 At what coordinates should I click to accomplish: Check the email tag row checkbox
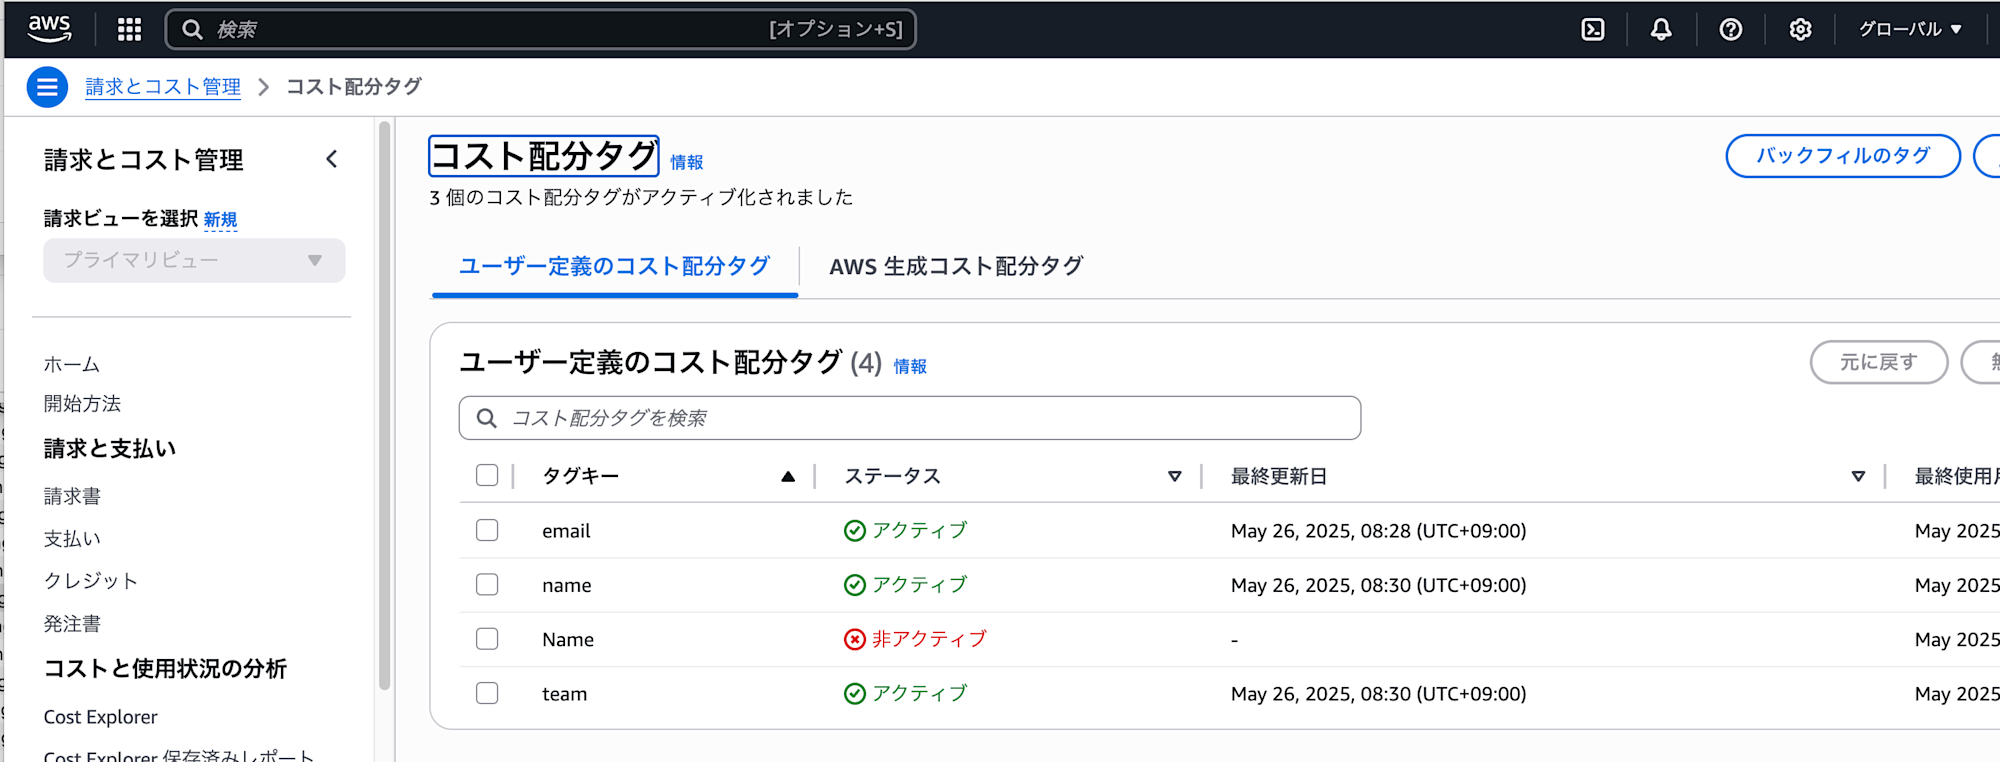487,530
